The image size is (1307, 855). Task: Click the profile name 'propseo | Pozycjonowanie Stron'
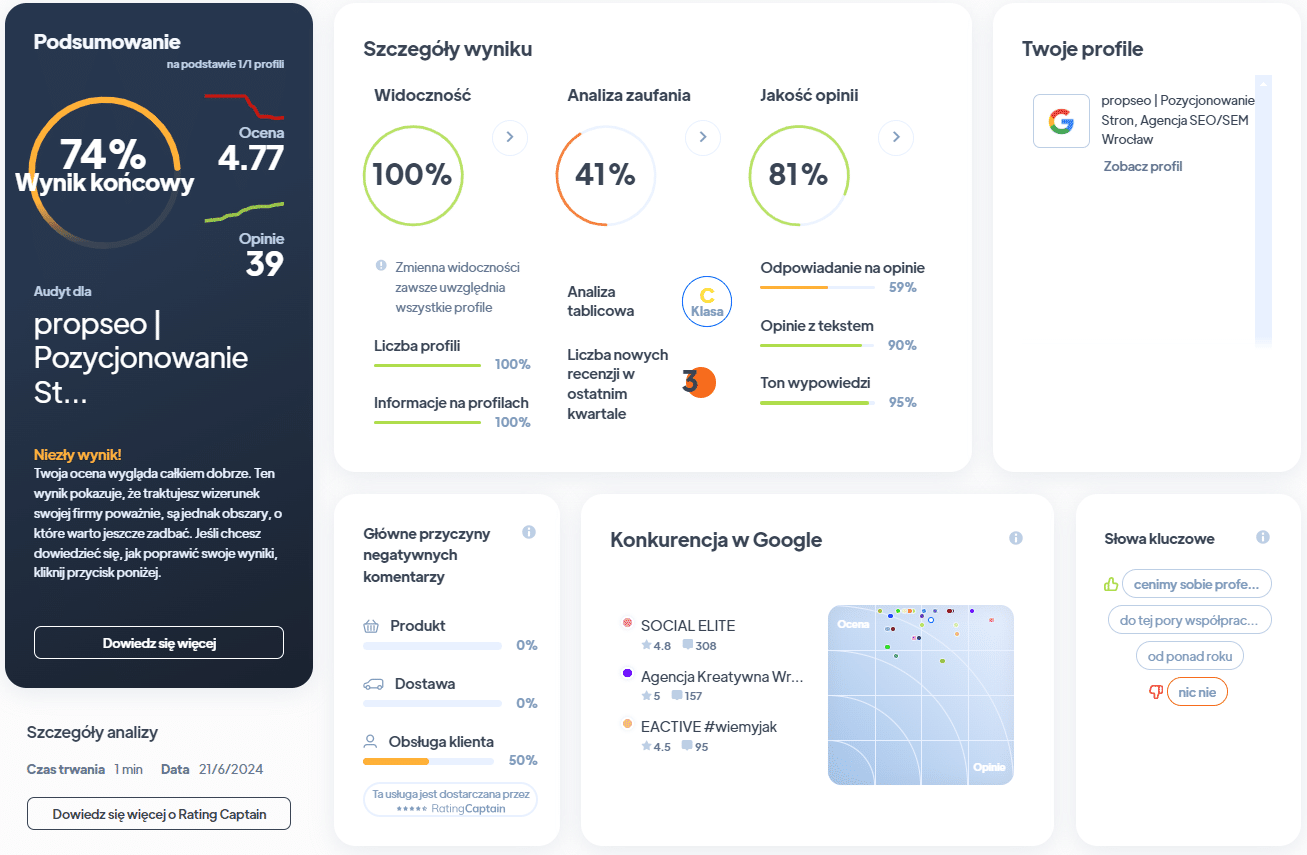tap(1177, 120)
